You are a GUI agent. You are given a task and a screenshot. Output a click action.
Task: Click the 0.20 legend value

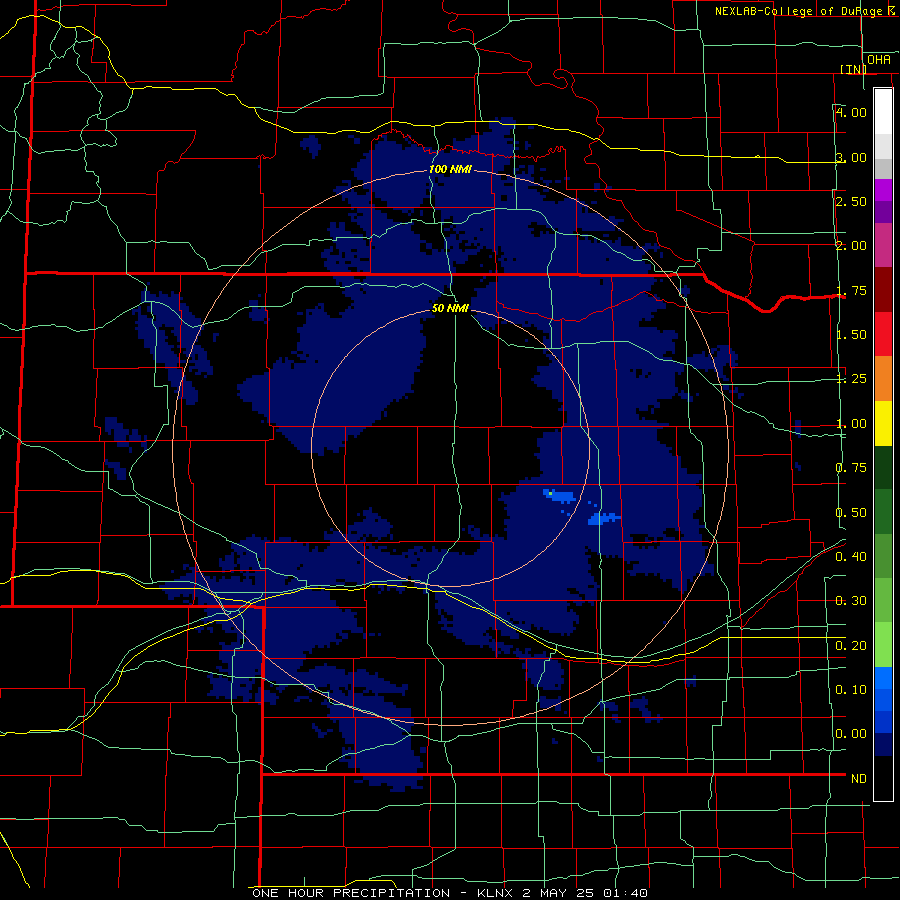click(x=851, y=646)
